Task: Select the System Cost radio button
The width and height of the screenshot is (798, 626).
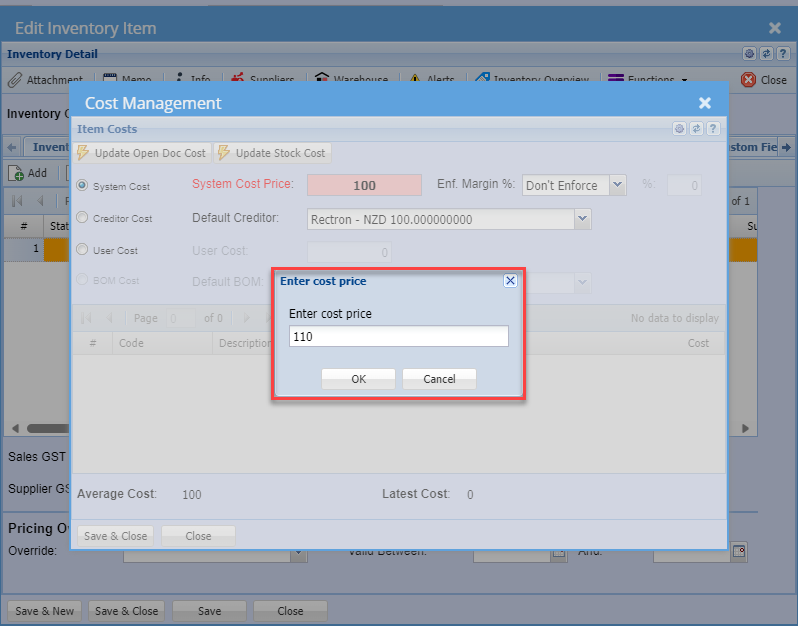Action: pos(83,186)
